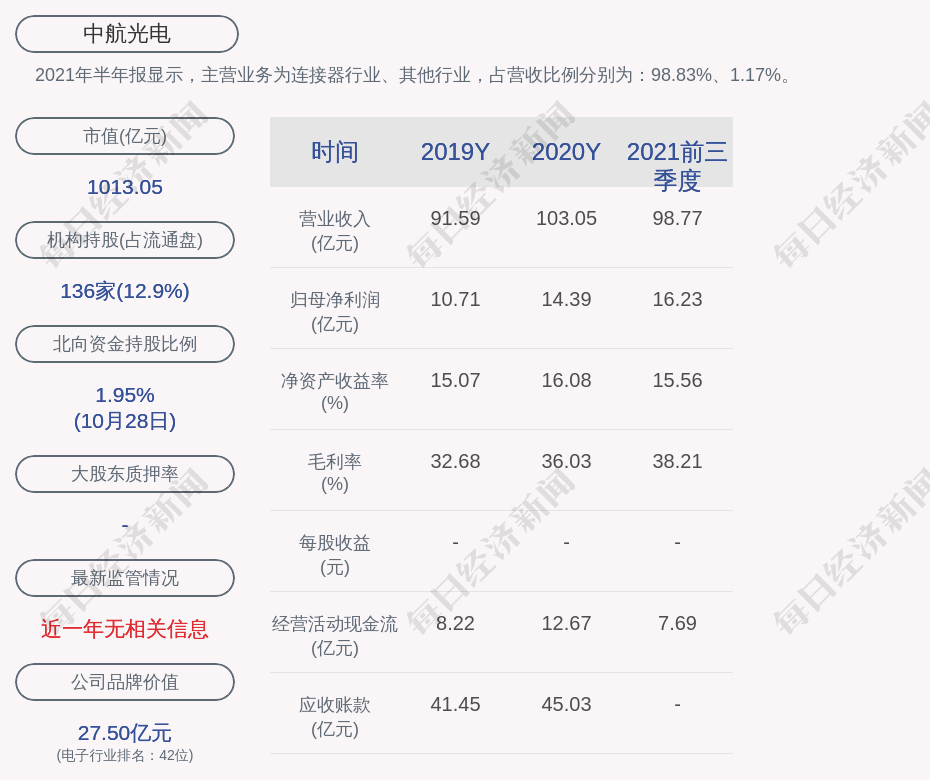Click revenue cell 91.59
930x780 pixels.
456,218
